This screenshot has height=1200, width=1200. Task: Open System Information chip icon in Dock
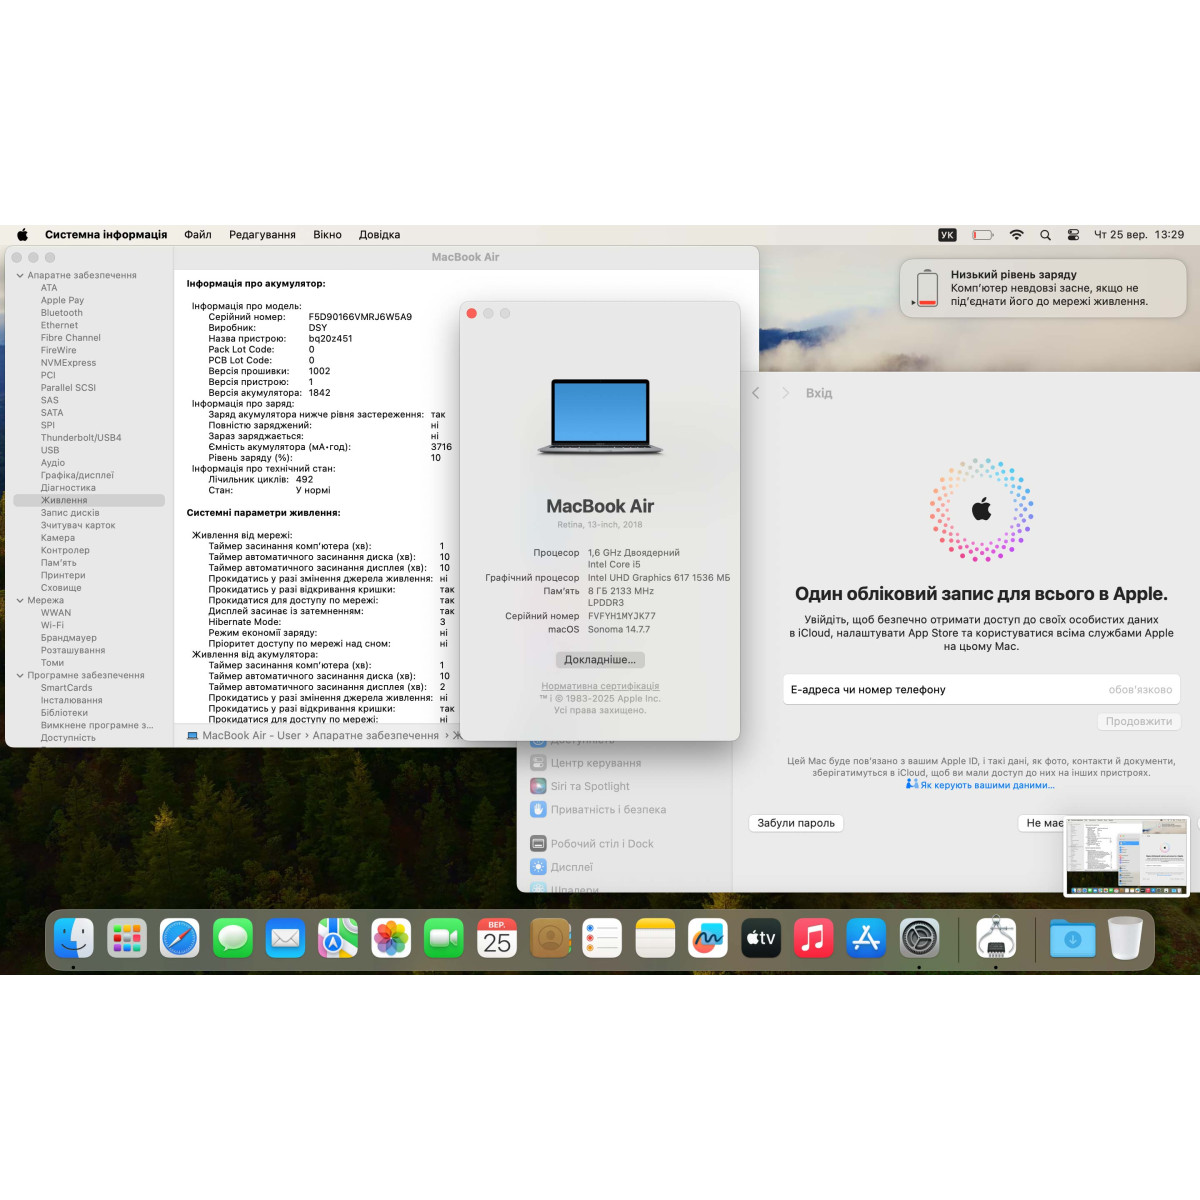pyautogui.click(x=996, y=938)
